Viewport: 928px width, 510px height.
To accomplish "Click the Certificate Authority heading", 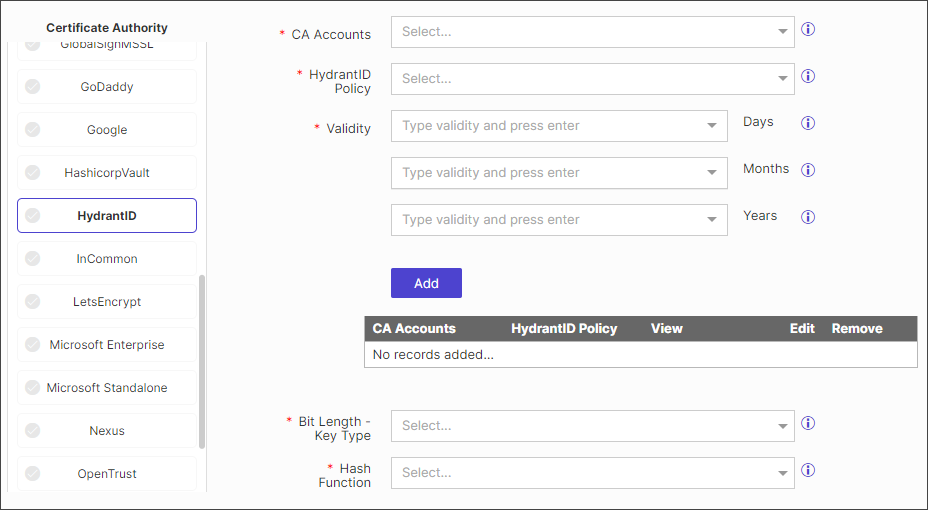I will pos(107,28).
